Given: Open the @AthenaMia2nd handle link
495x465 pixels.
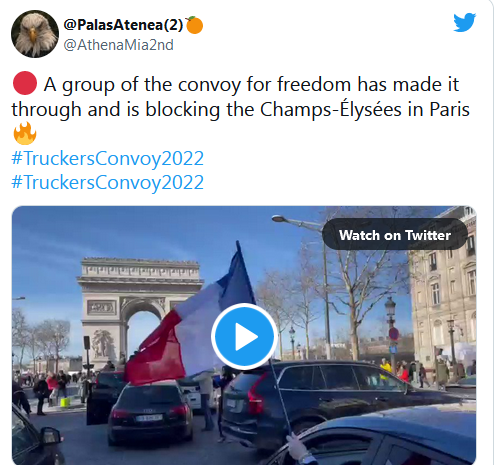Looking at the screenshot, I should pos(118,45).
